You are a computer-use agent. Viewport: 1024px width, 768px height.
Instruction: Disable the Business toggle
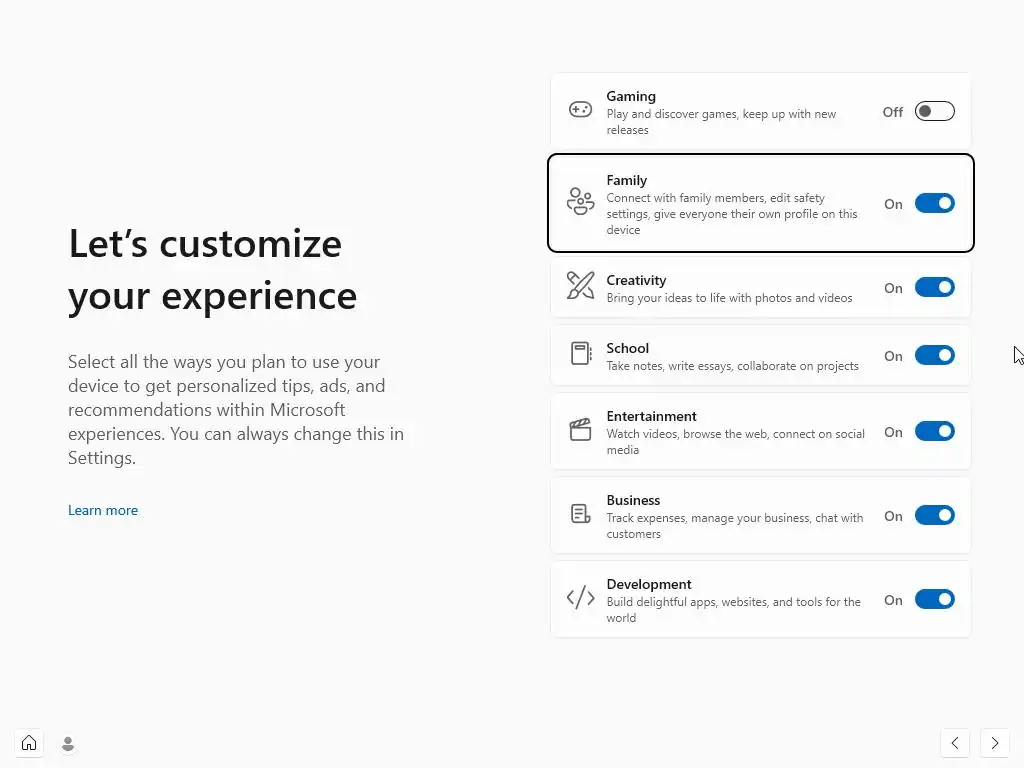coord(934,516)
